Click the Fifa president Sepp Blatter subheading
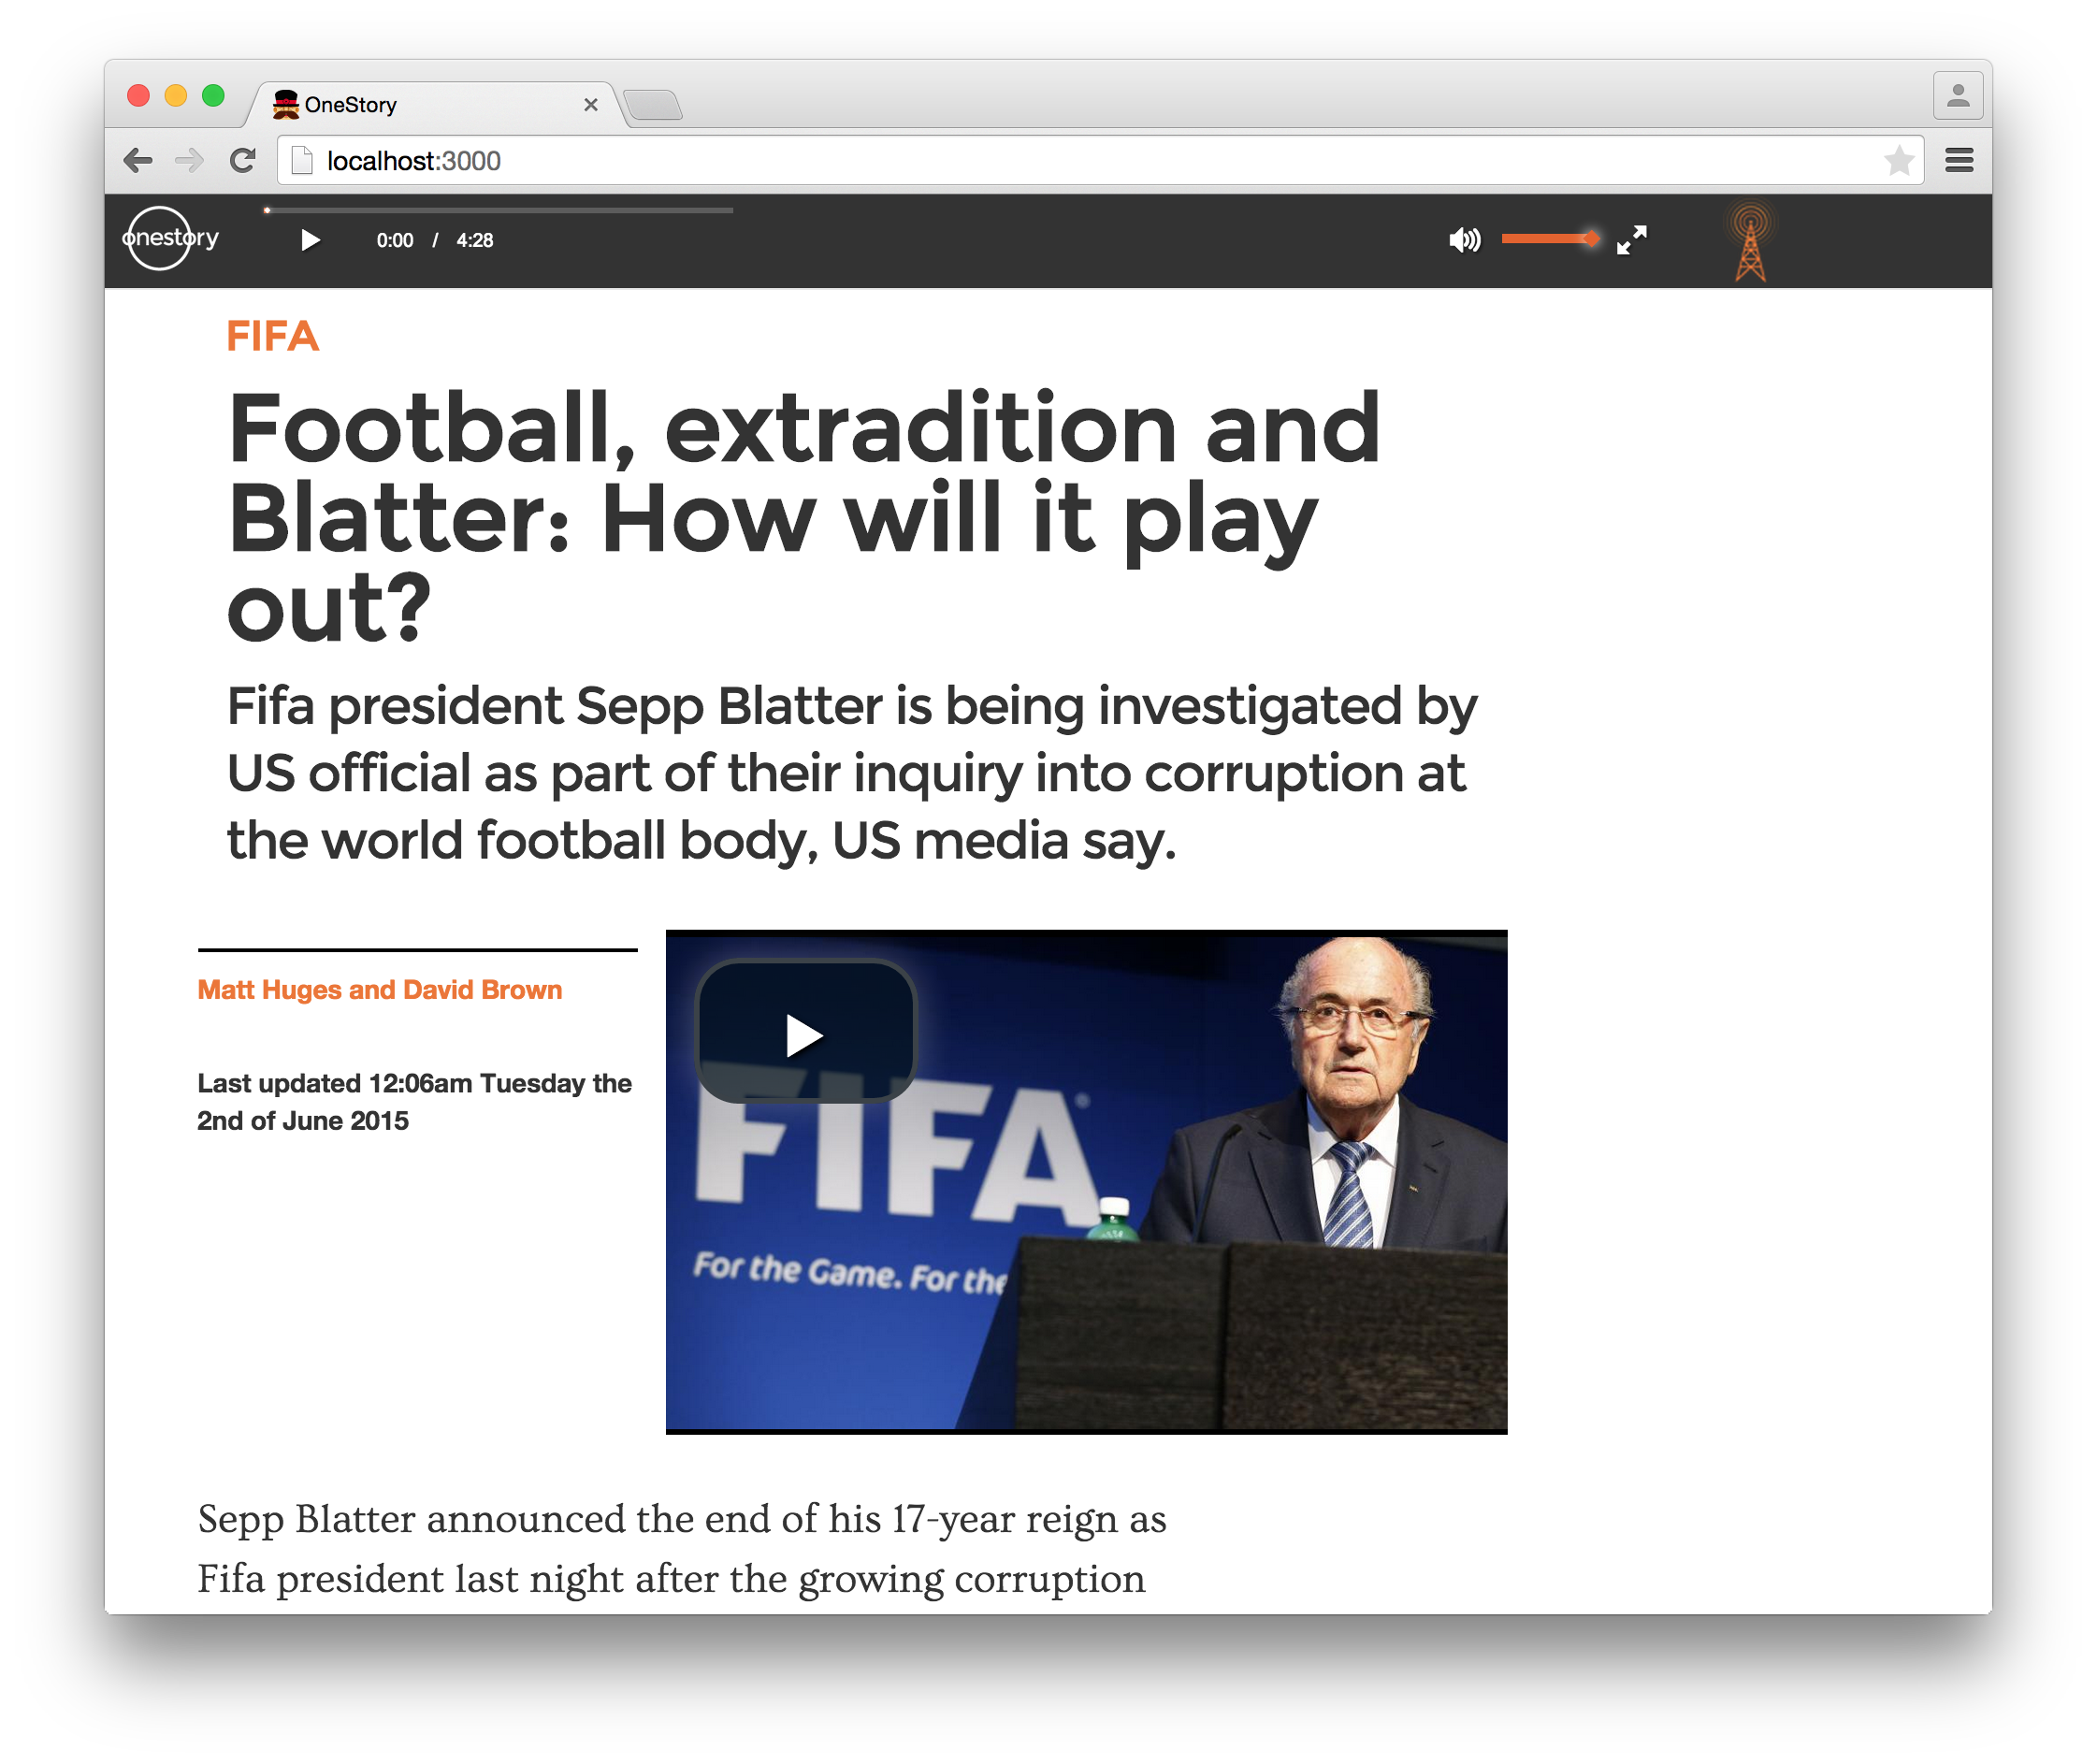The image size is (2097, 1764). (x=851, y=773)
